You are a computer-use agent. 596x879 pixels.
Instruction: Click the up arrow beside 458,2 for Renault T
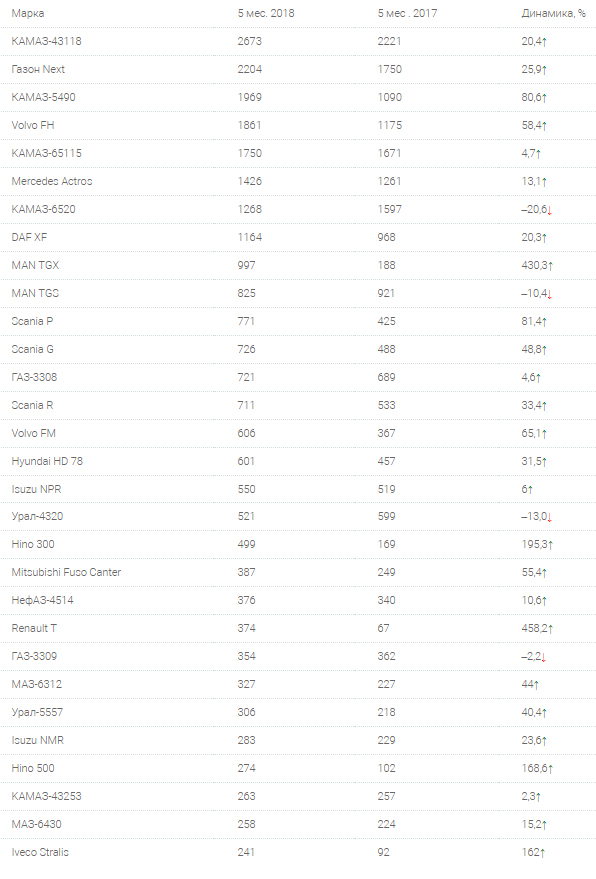tap(551, 629)
